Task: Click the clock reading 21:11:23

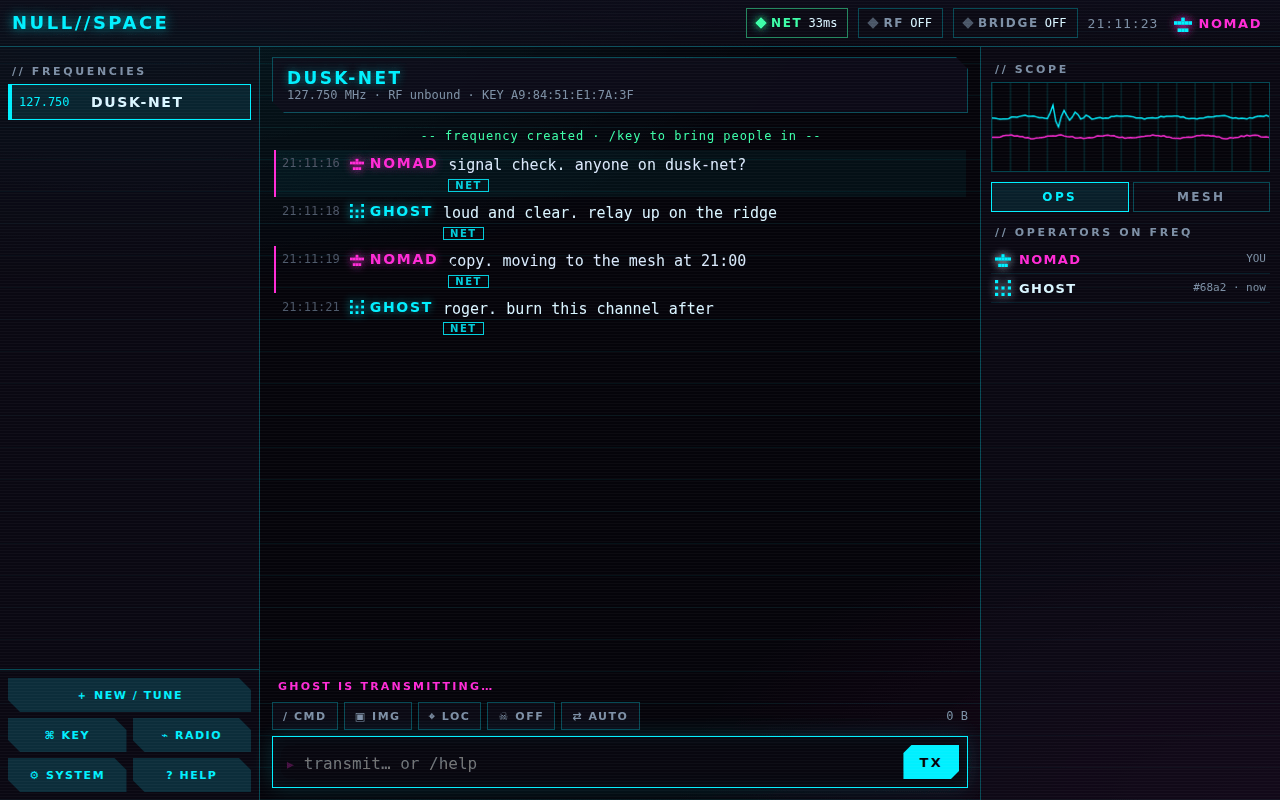Action: click(1122, 24)
